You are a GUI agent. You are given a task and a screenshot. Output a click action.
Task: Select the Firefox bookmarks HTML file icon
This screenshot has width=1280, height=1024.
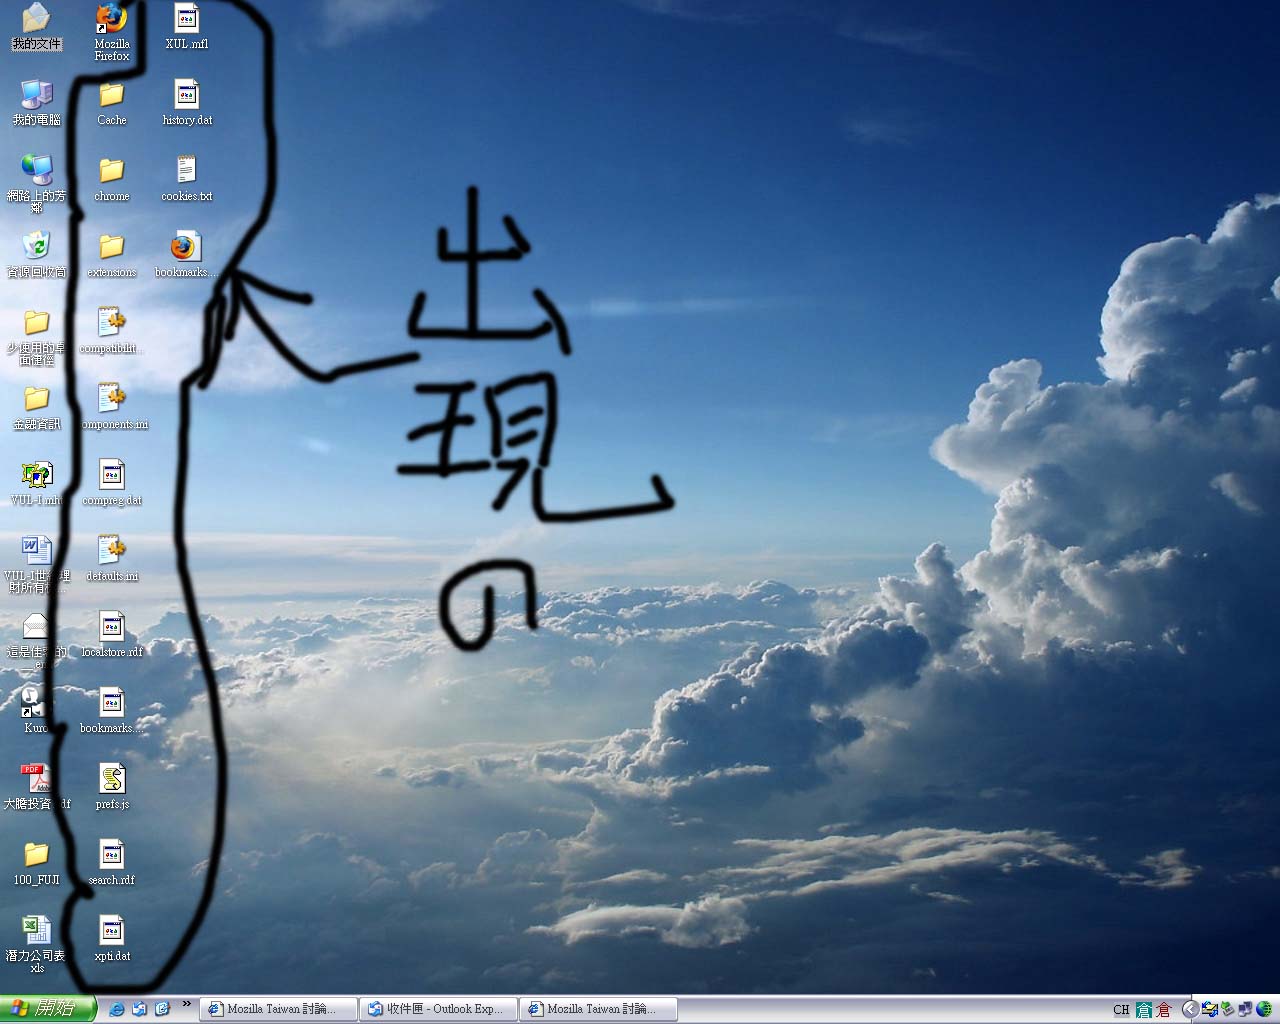(185, 255)
